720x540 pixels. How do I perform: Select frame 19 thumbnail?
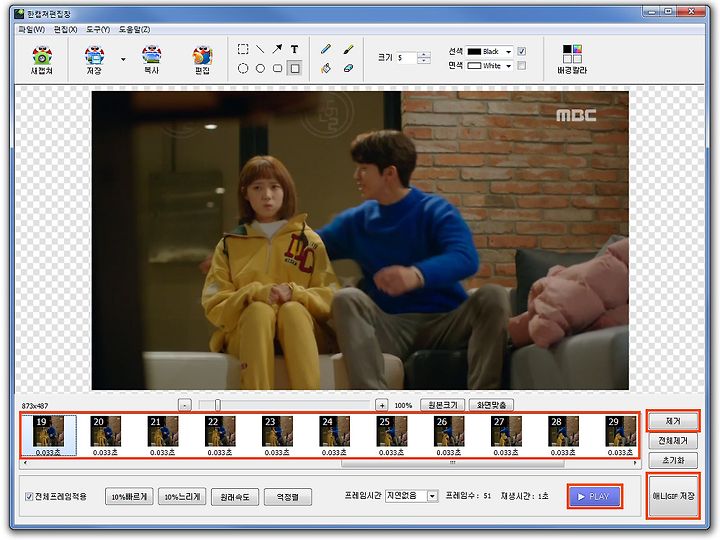point(48,435)
